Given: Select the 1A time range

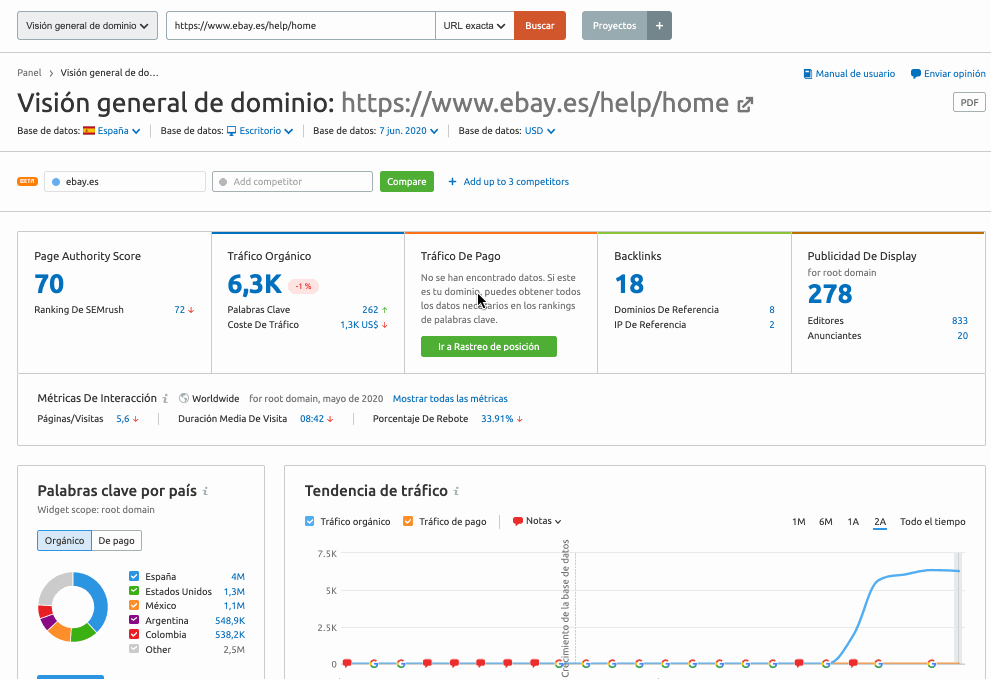Looking at the screenshot, I should (853, 522).
